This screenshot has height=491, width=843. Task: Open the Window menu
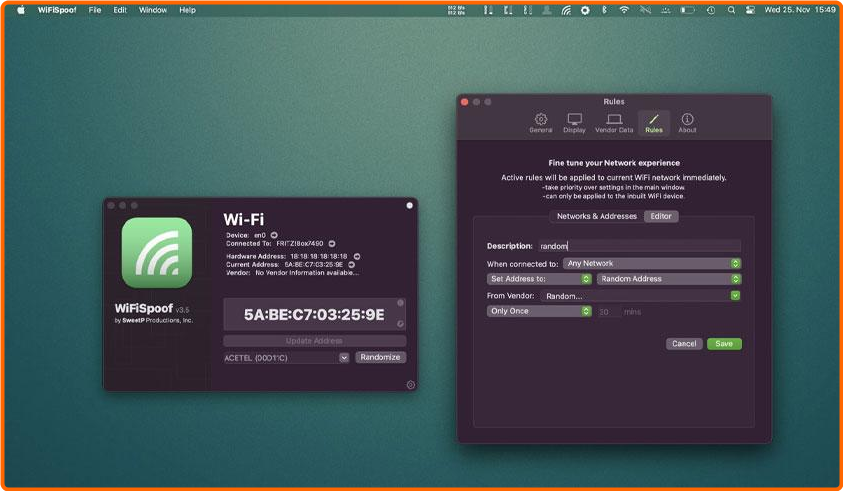point(153,10)
